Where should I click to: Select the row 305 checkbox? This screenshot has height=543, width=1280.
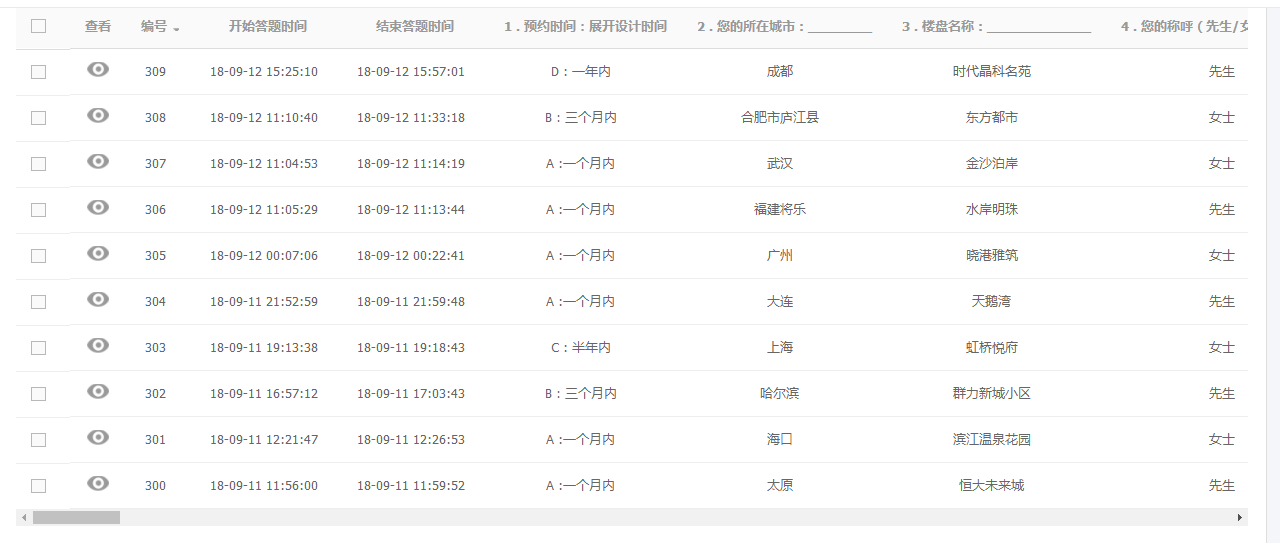pos(38,256)
